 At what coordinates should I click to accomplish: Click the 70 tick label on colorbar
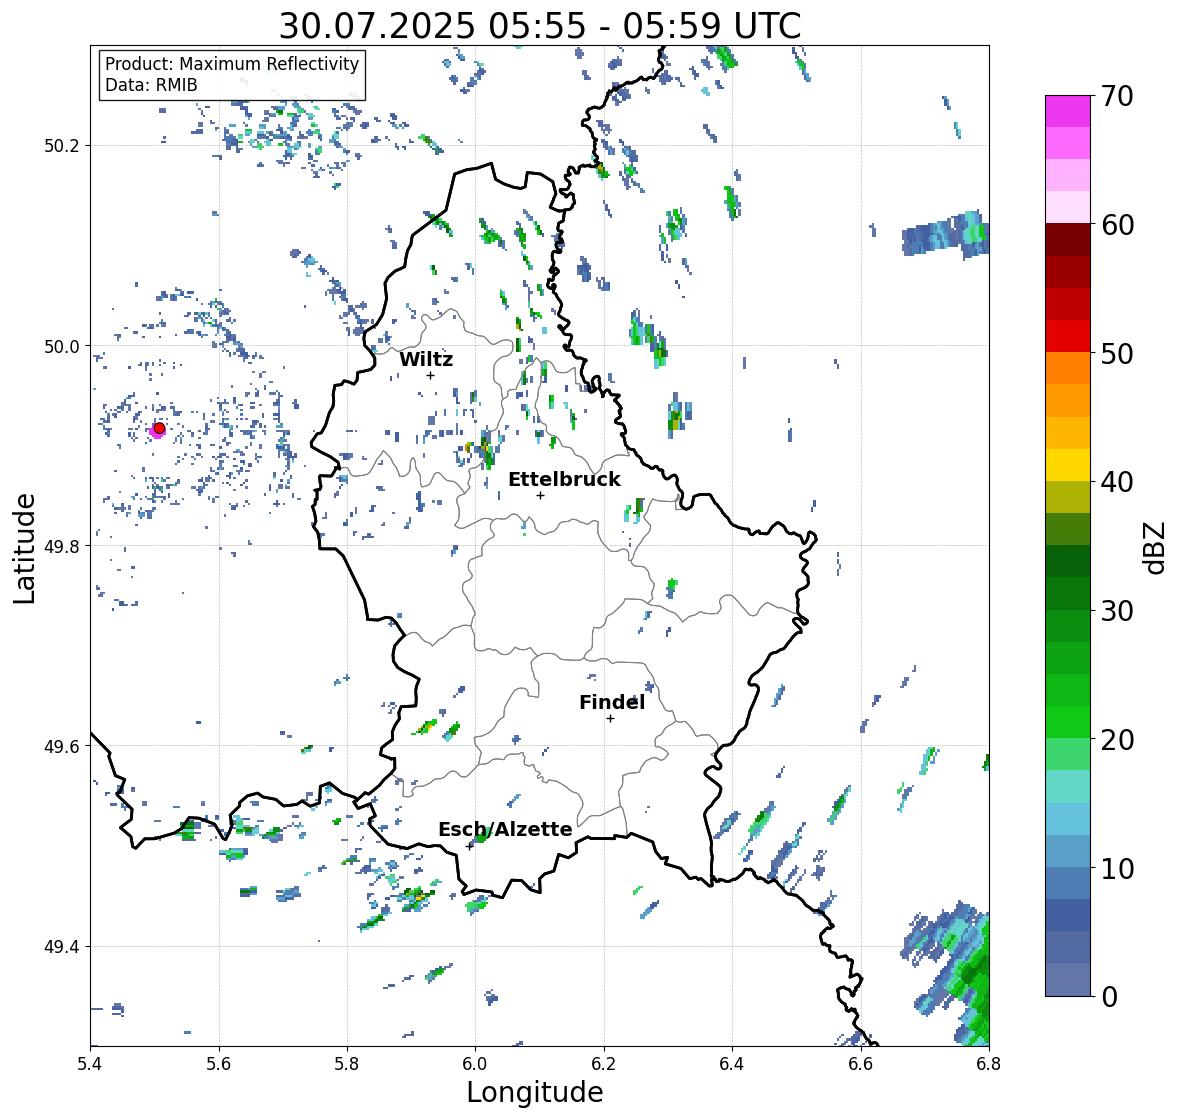(x=1117, y=96)
